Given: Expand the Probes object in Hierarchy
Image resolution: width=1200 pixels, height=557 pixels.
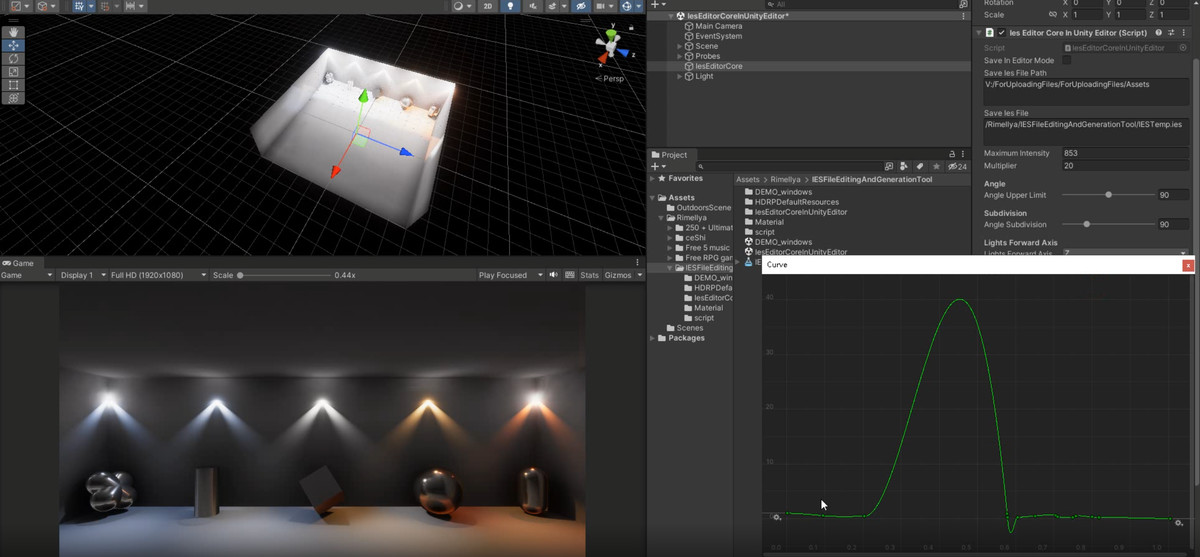Looking at the screenshot, I should [x=680, y=56].
